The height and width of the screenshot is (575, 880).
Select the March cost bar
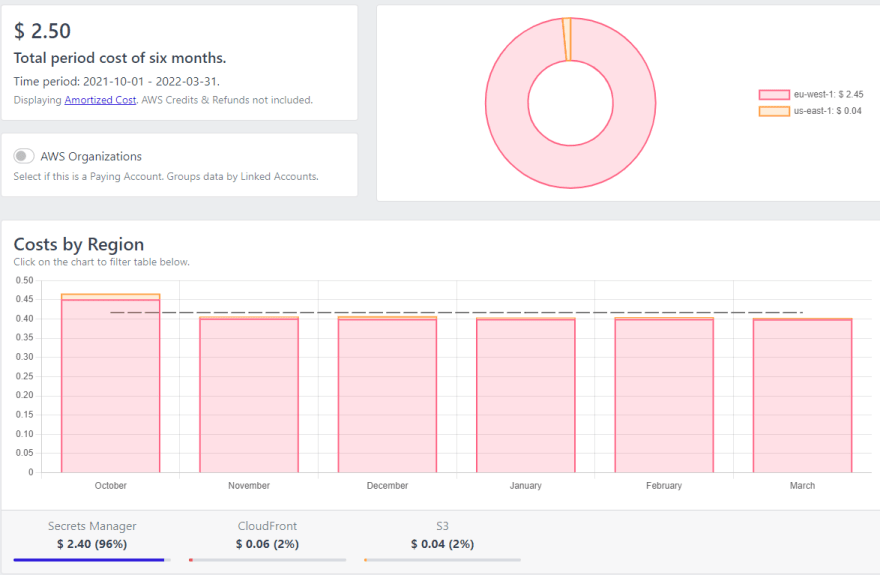(x=803, y=396)
